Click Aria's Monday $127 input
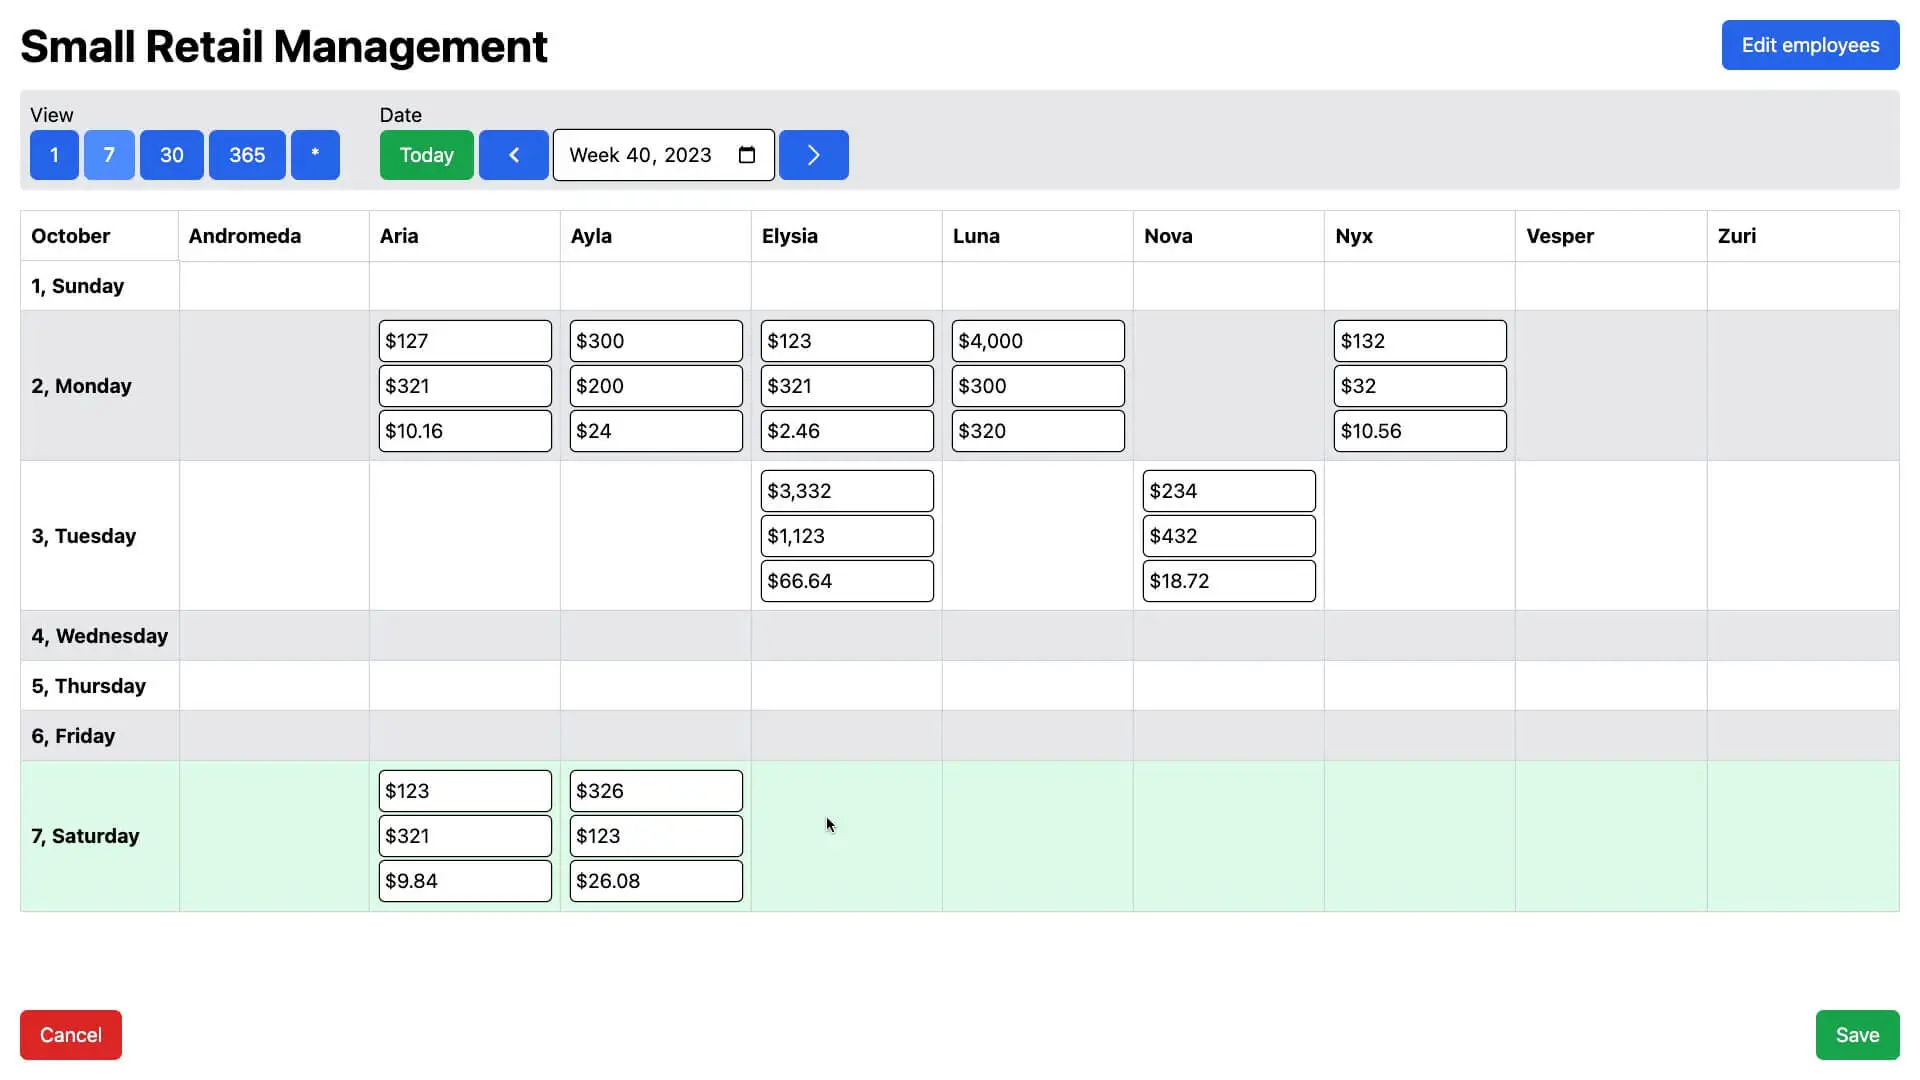 tap(464, 341)
